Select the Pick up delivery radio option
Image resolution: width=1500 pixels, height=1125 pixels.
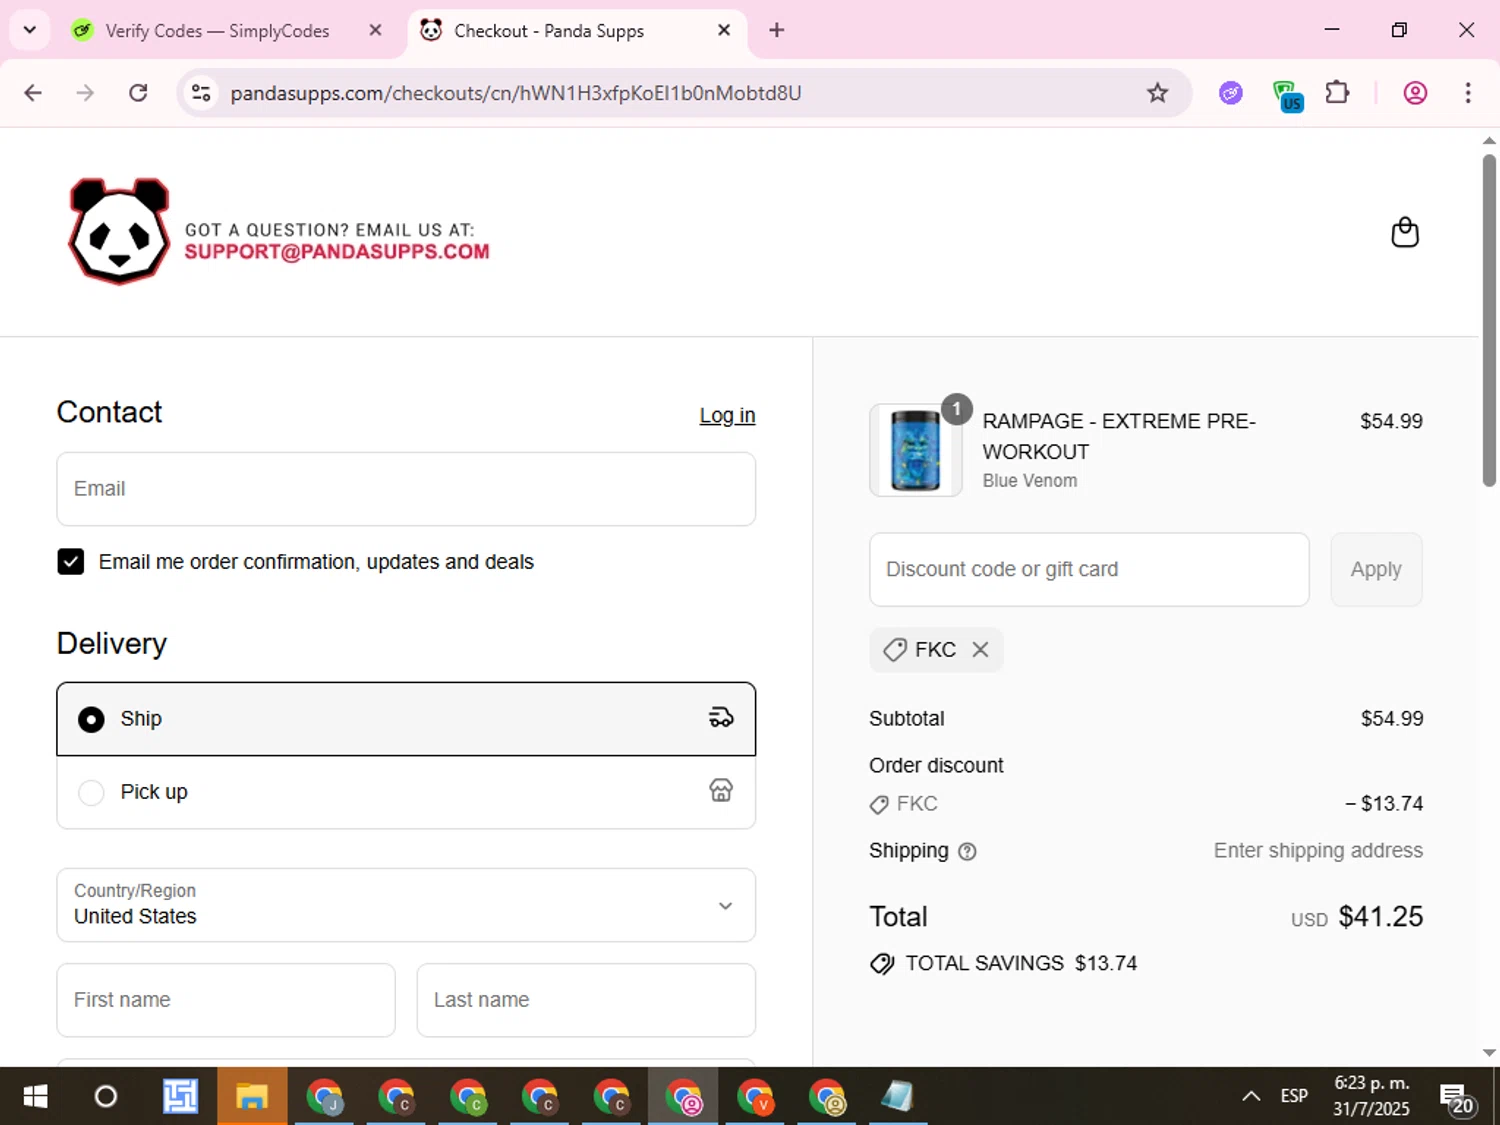point(91,793)
